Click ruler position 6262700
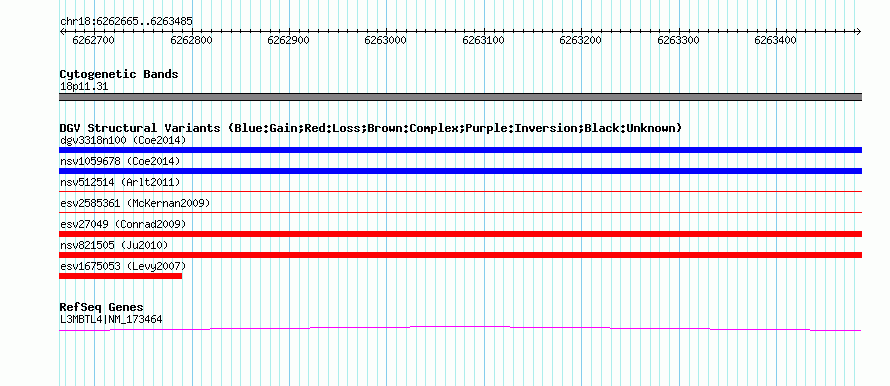The width and height of the screenshot is (890, 386). [94, 40]
